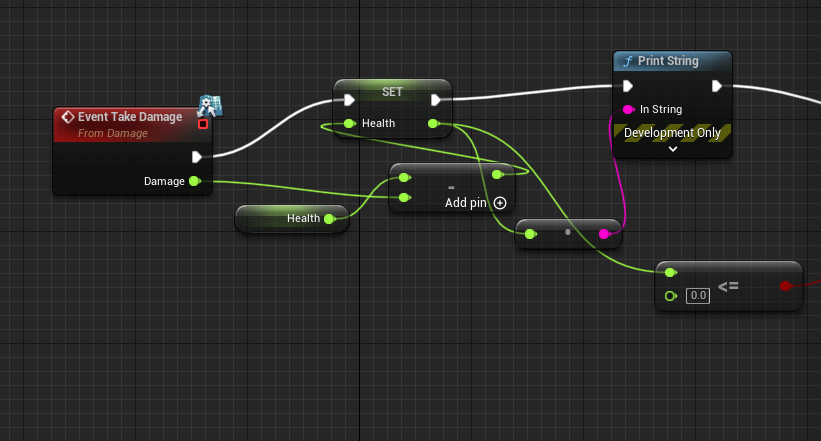Select the Print String node title bar
The height and width of the screenshot is (441, 821).
coord(672,62)
